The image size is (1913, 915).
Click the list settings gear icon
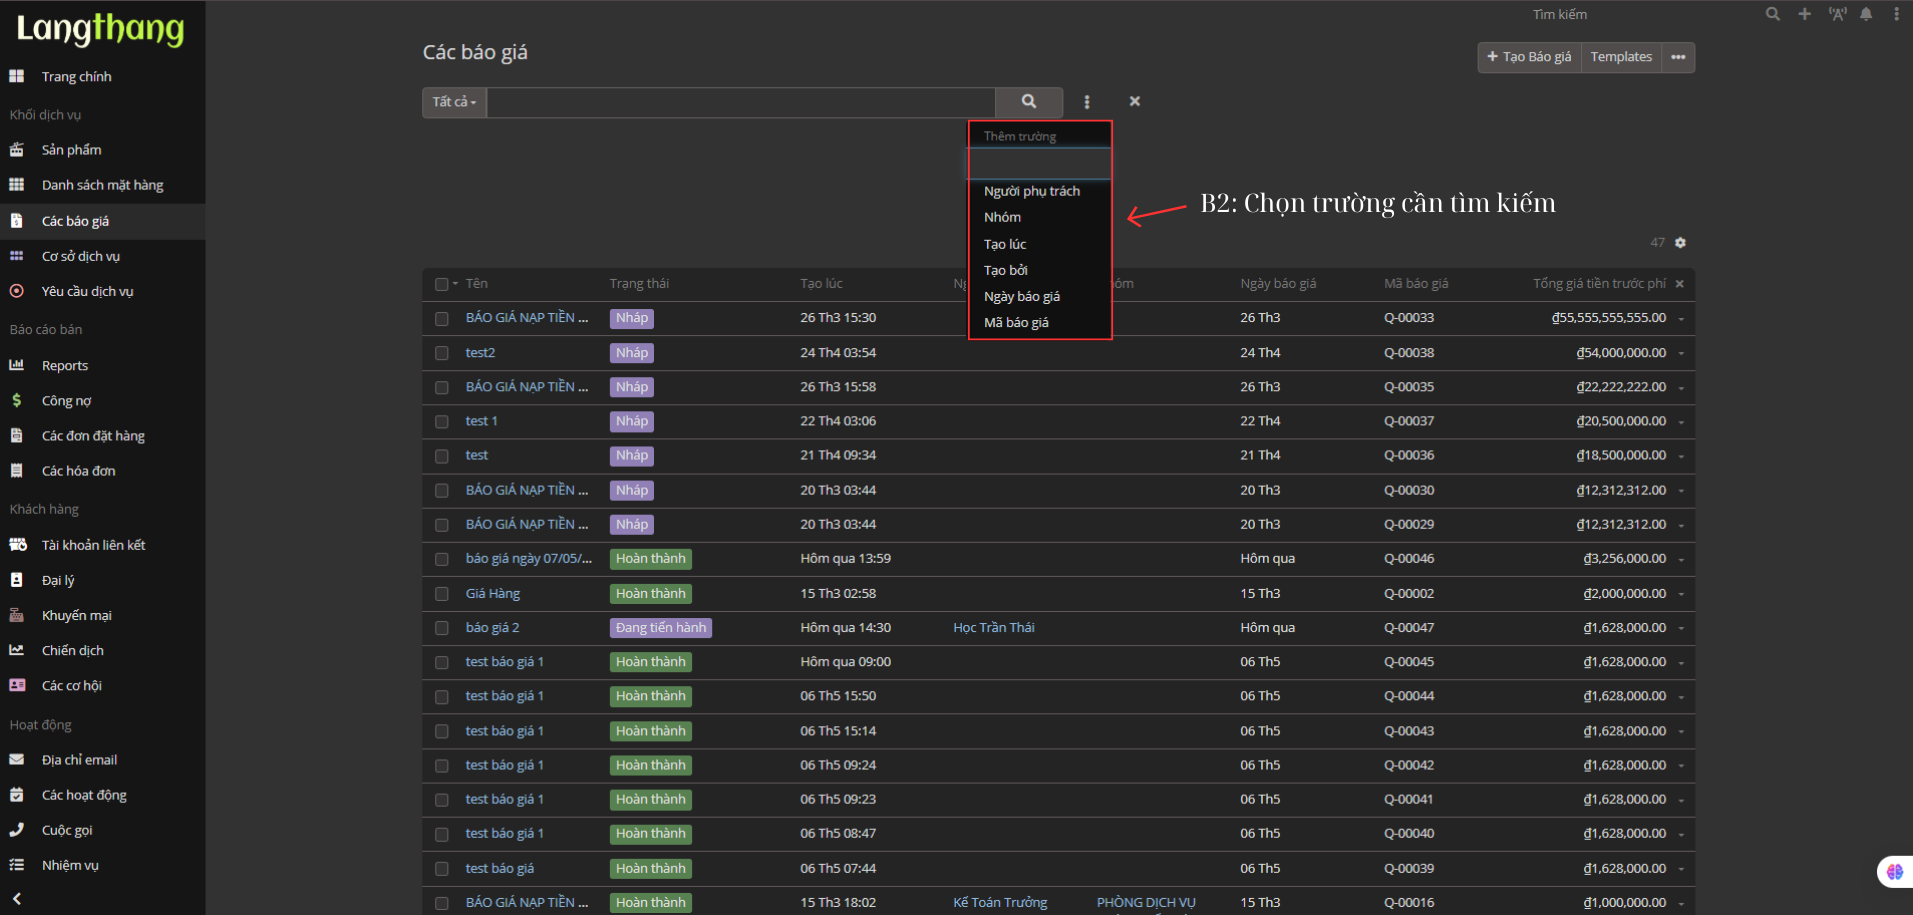point(1680,243)
